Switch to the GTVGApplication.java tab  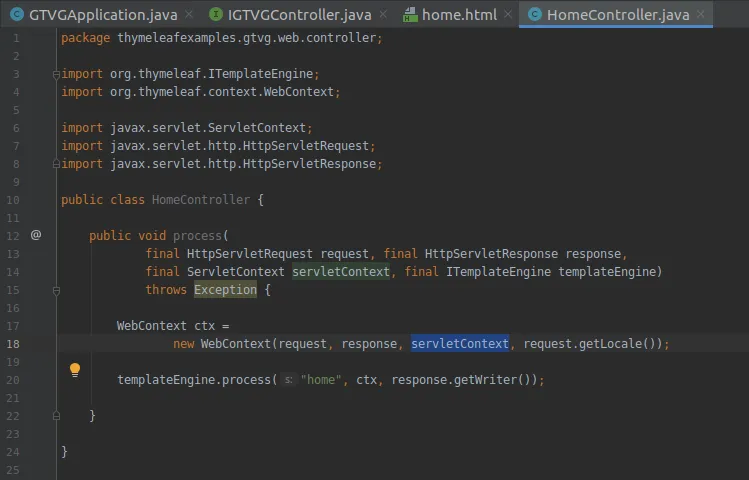[x=103, y=15]
